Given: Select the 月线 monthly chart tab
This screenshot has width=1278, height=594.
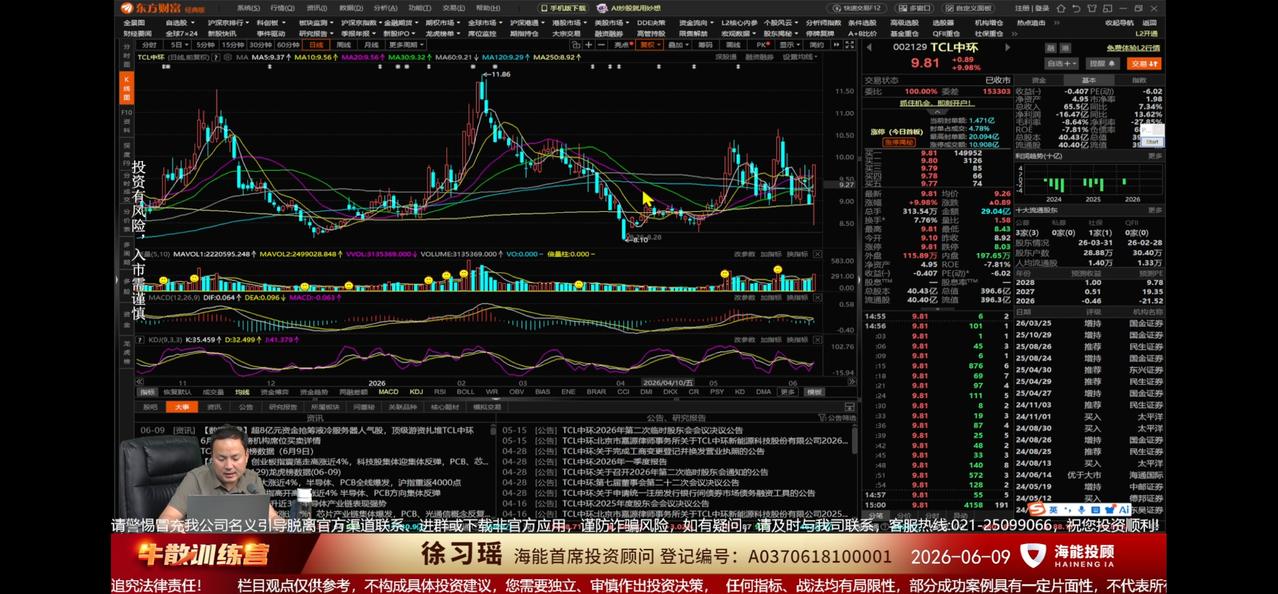Looking at the screenshot, I should [370, 44].
